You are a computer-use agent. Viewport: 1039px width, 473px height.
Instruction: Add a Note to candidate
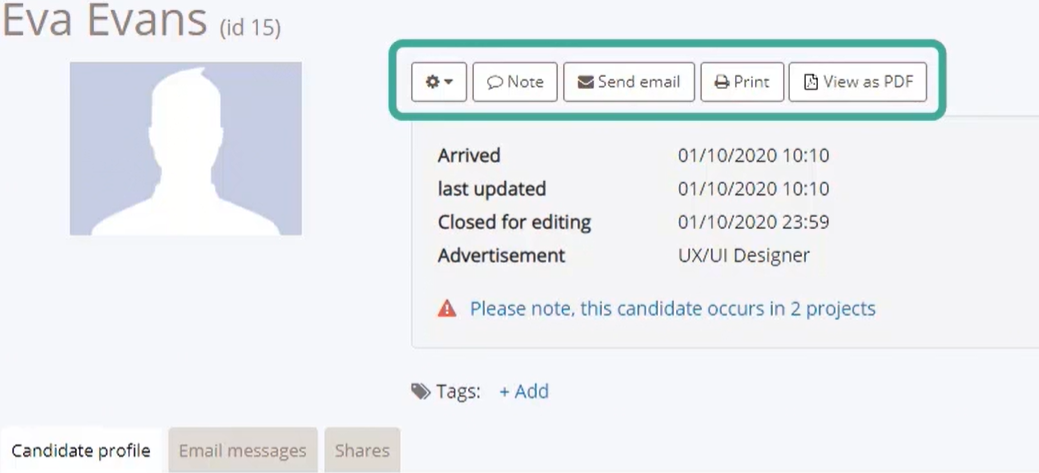(515, 82)
